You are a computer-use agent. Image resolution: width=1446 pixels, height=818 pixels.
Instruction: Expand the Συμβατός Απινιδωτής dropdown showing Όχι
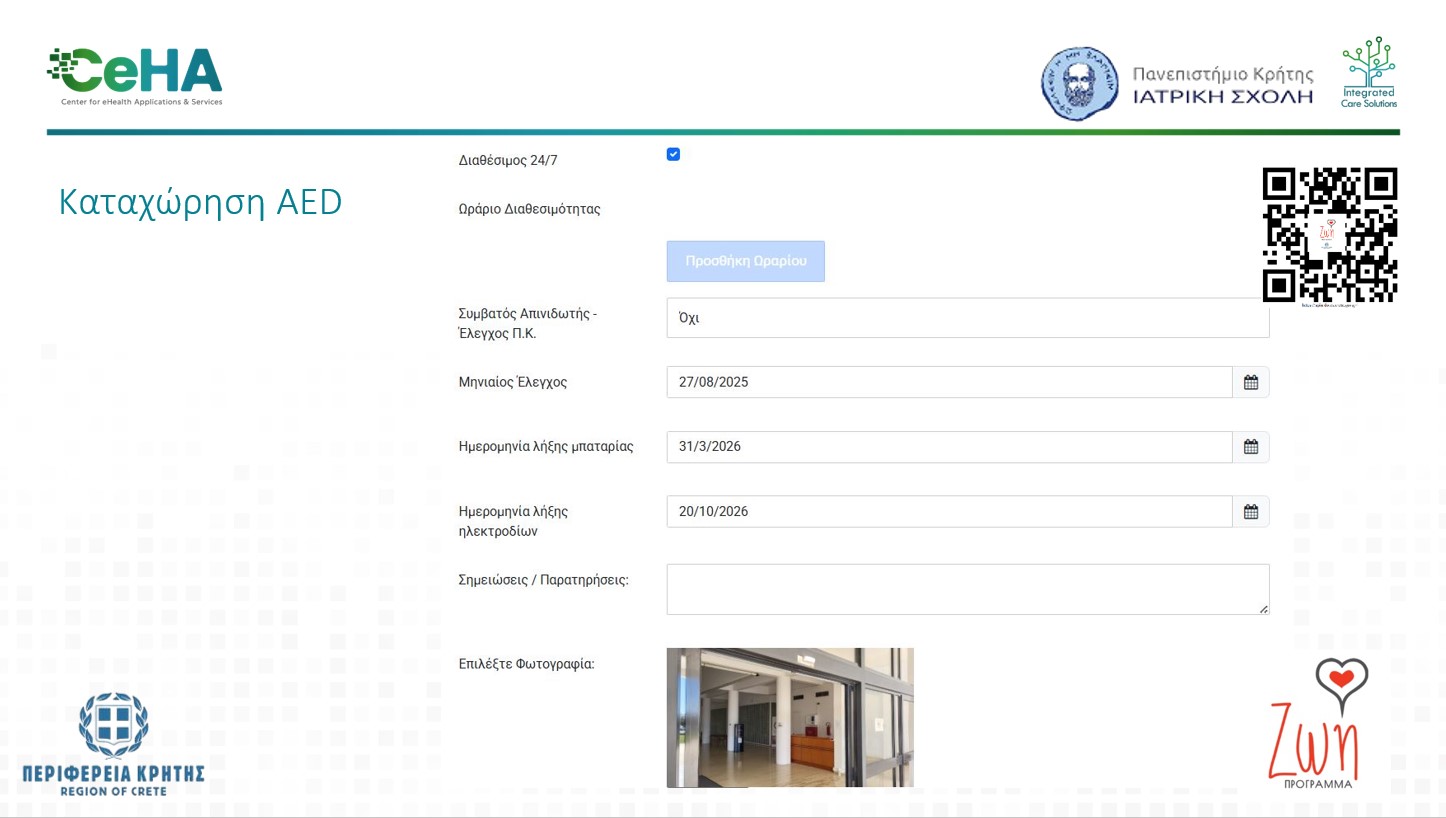click(967, 318)
